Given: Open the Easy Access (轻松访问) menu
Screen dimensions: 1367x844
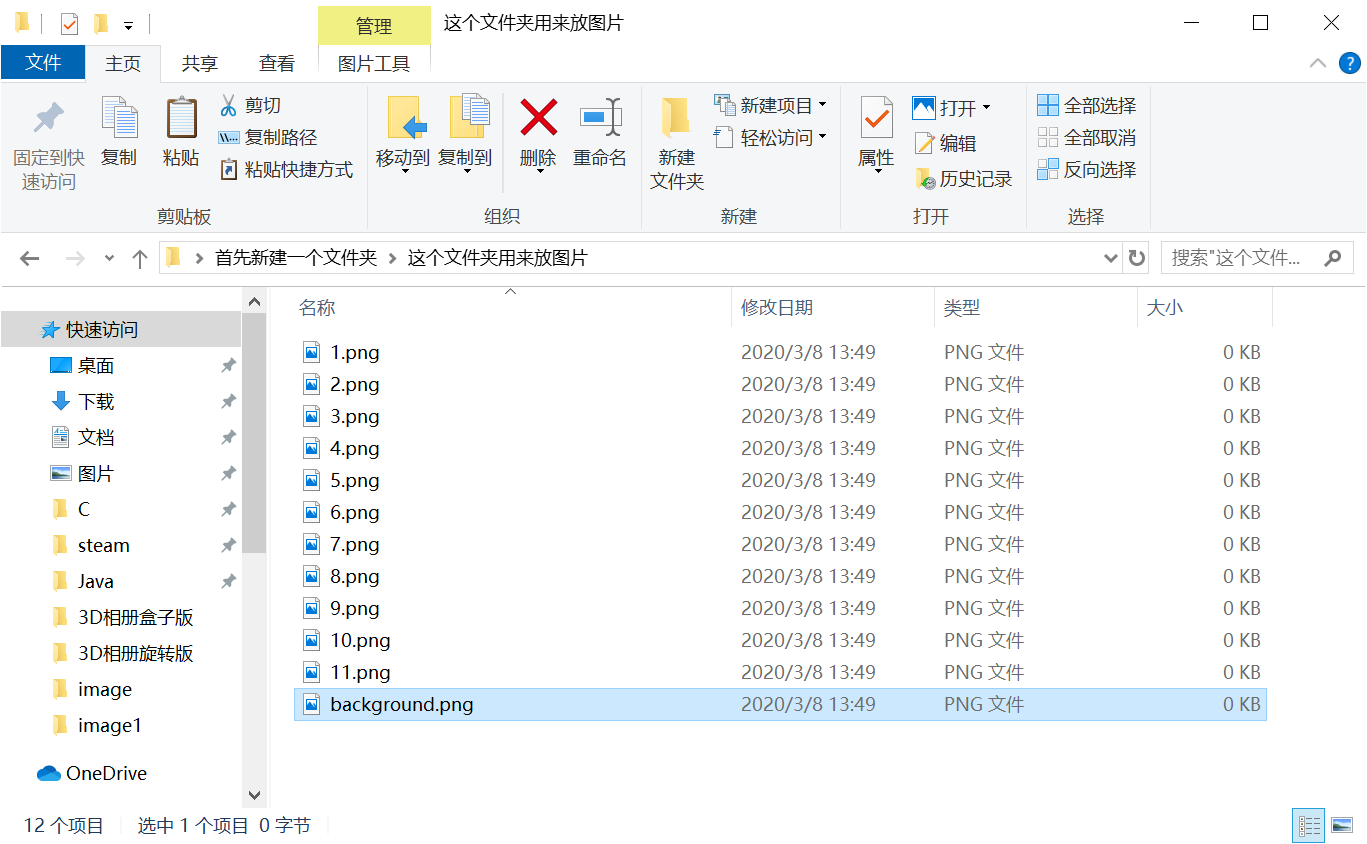Looking at the screenshot, I should point(771,137).
